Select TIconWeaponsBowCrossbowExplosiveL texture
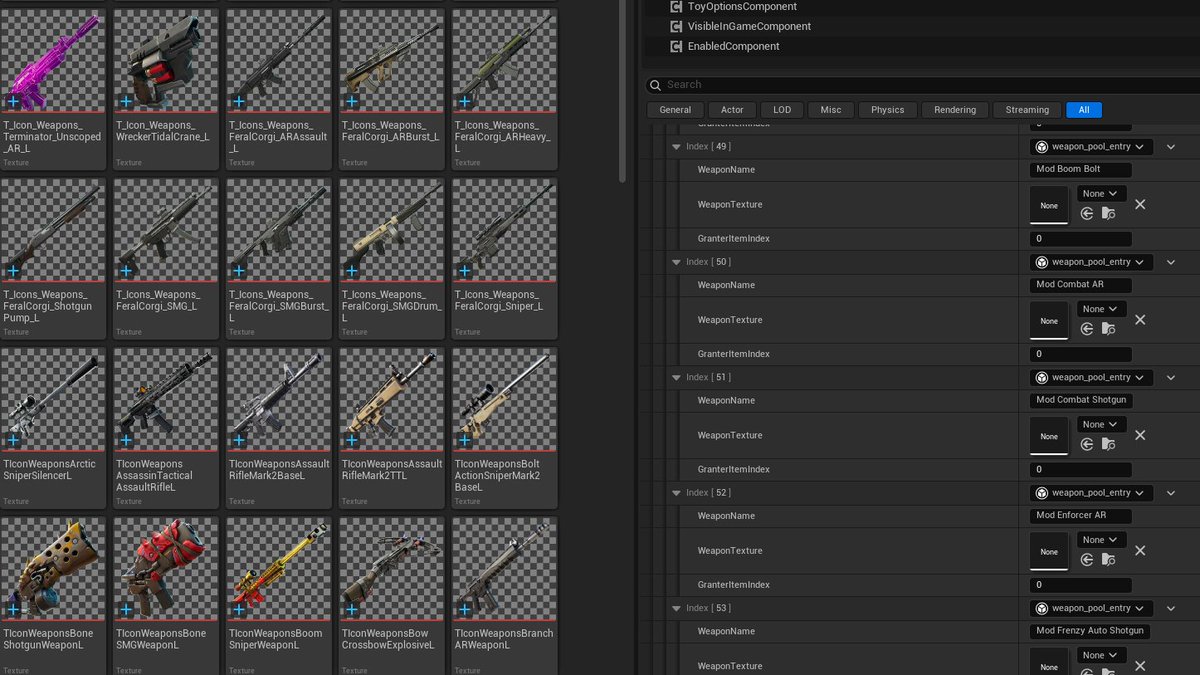Image resolution: width=1200 pixels, height=675 pixels. [x=390, y=596]
